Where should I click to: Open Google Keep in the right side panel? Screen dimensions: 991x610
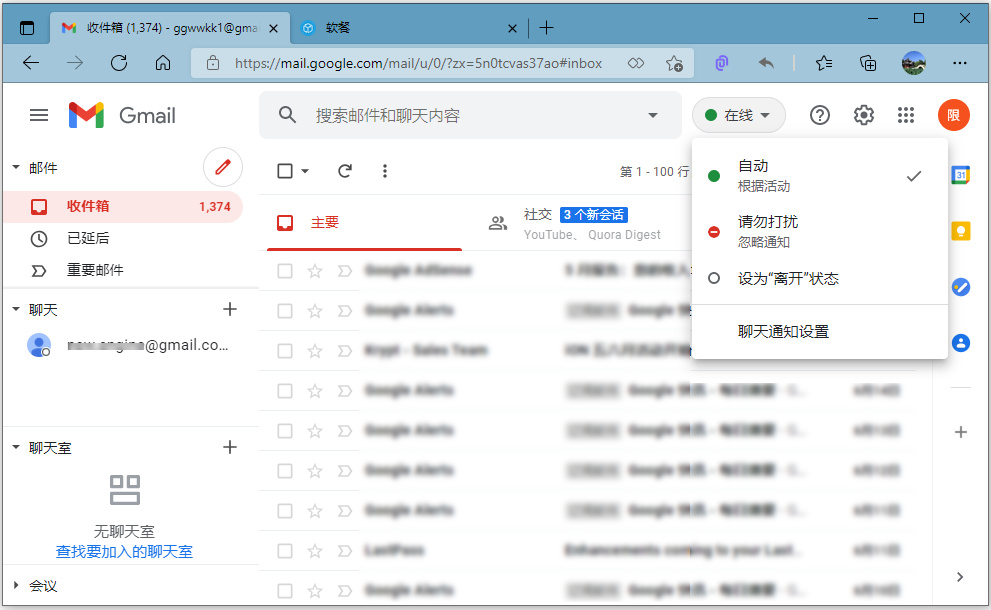coord(960,231)
